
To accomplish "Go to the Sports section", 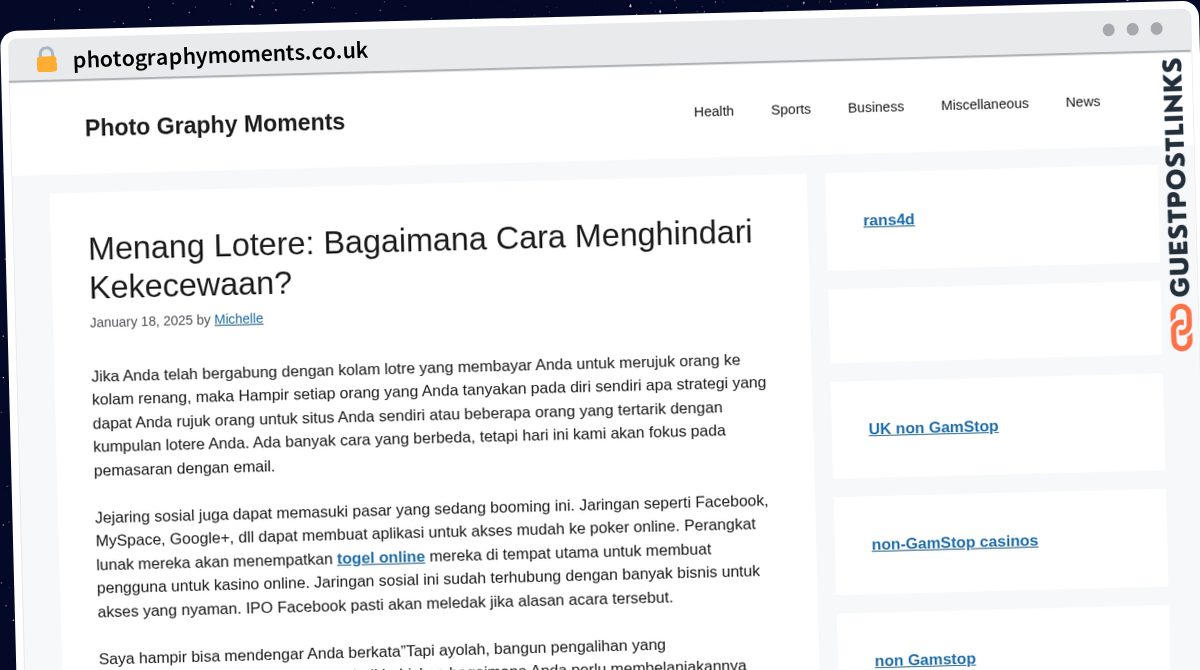I will [790, 109].
